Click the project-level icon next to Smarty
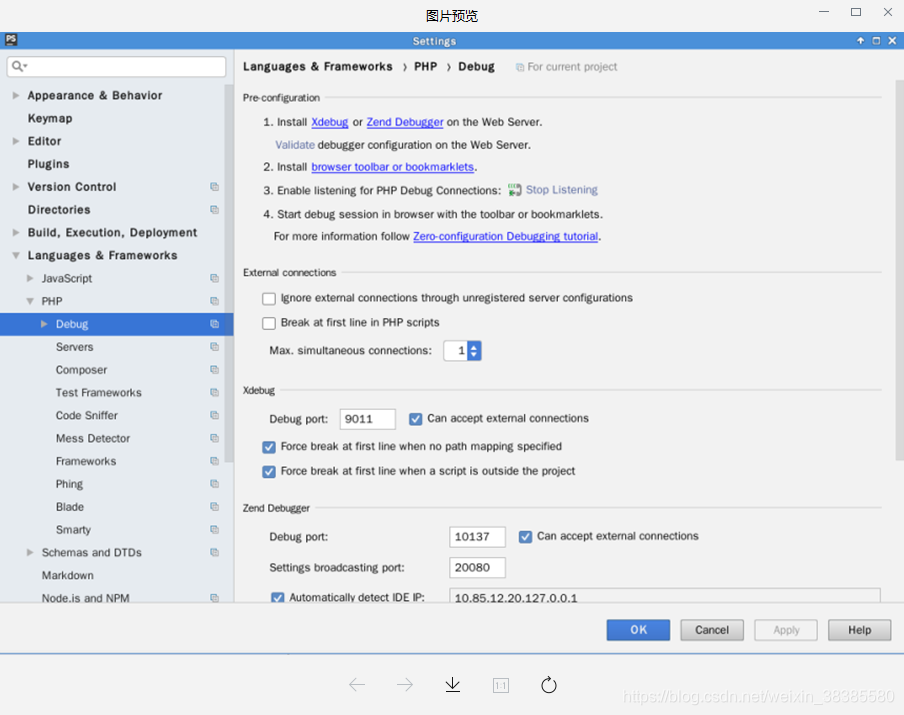This screenshot has height=715, width=904. (214, 529)
